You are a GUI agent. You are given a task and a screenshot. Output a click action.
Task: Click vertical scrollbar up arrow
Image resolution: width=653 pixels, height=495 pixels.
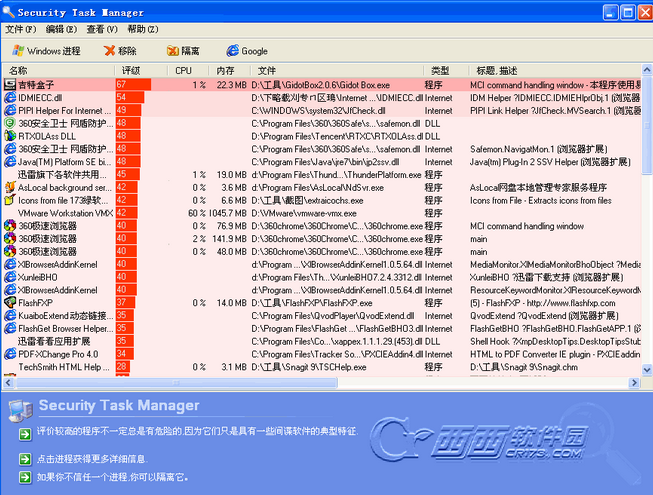647,70
